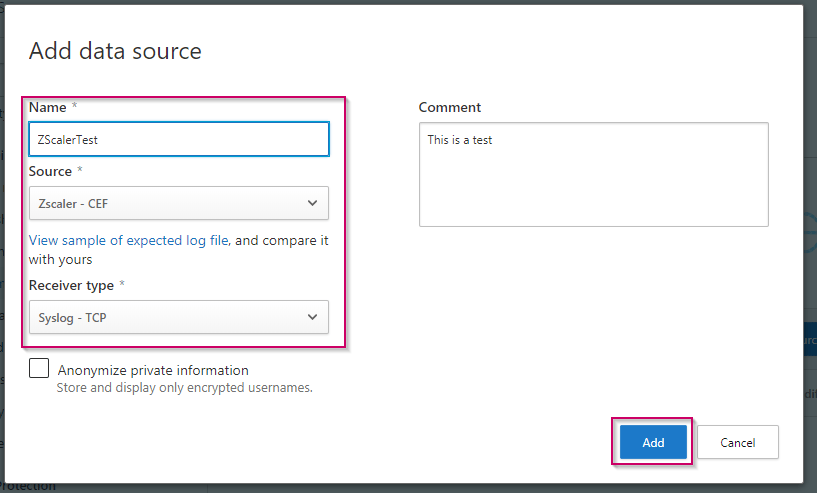
Task: Click the 'with yours' text under the link
Action: (x=61, y=259)
